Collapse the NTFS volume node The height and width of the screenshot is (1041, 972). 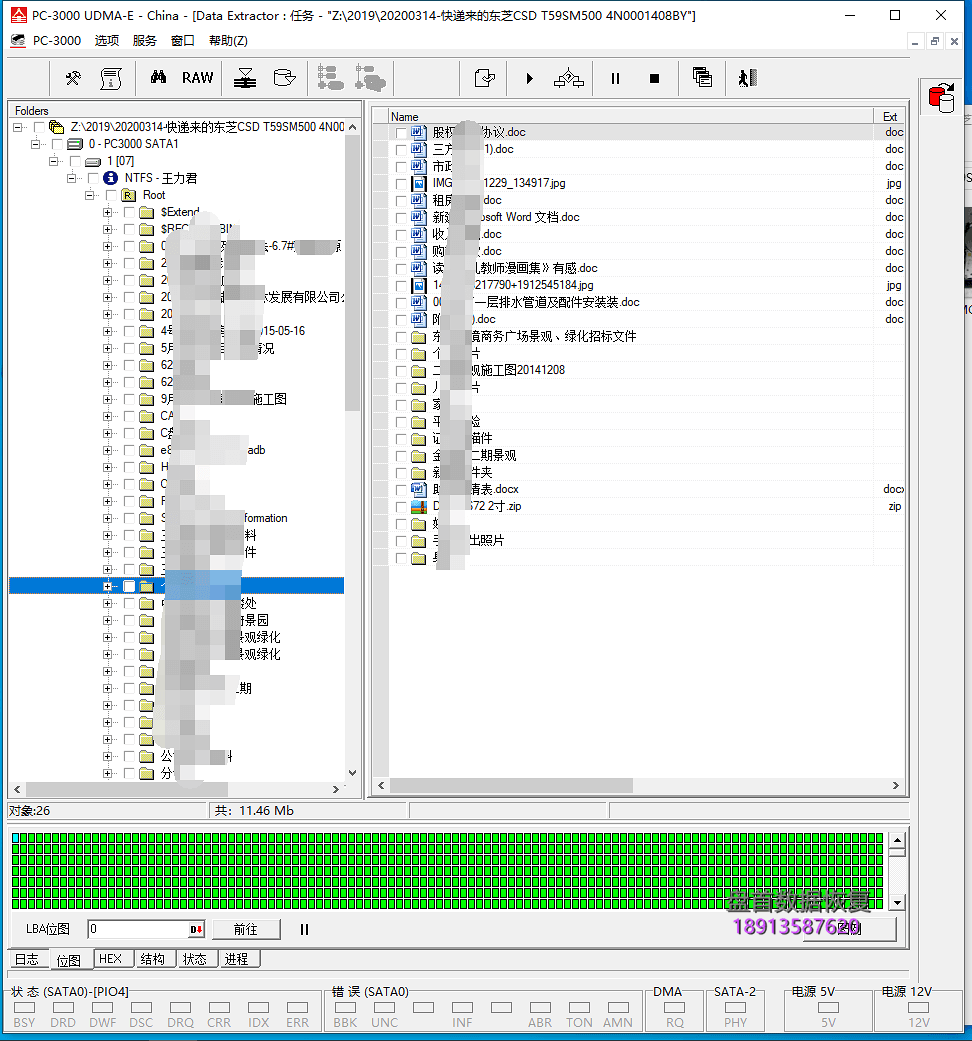point(71,178)
